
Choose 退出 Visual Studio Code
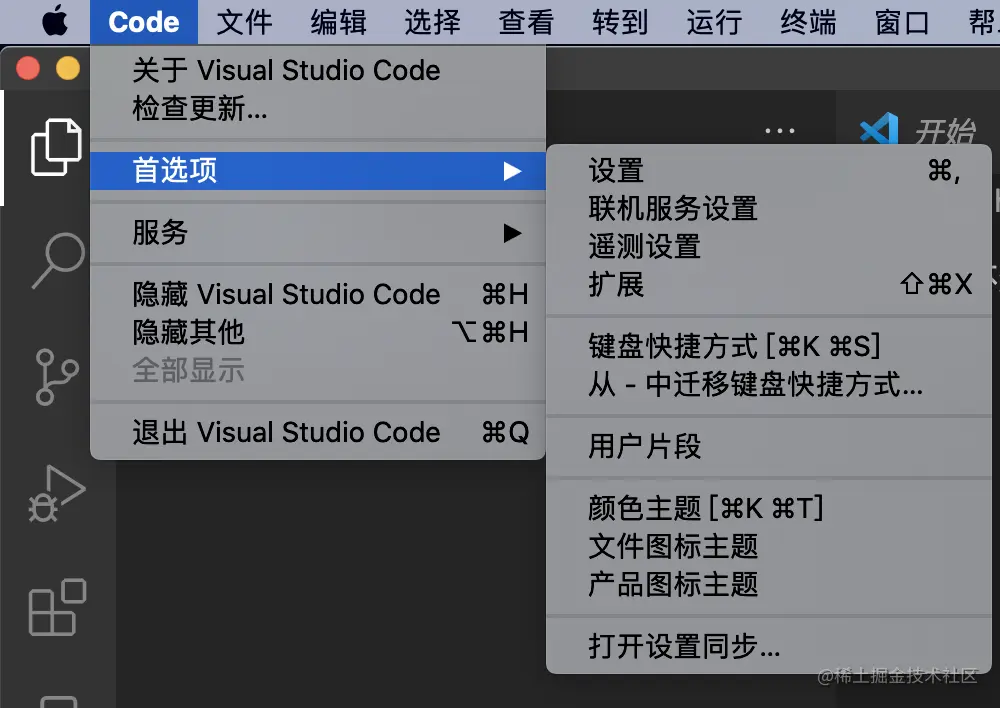pyautogui.click(x=318, y=432)
